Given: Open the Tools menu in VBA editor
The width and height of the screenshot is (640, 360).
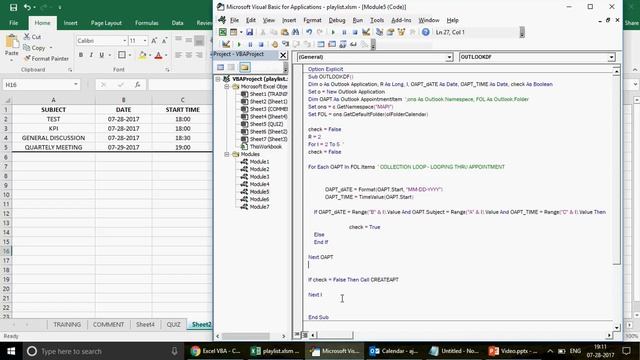Looking at the screenshot, I should pyautogui.click(x=377, y=20).
